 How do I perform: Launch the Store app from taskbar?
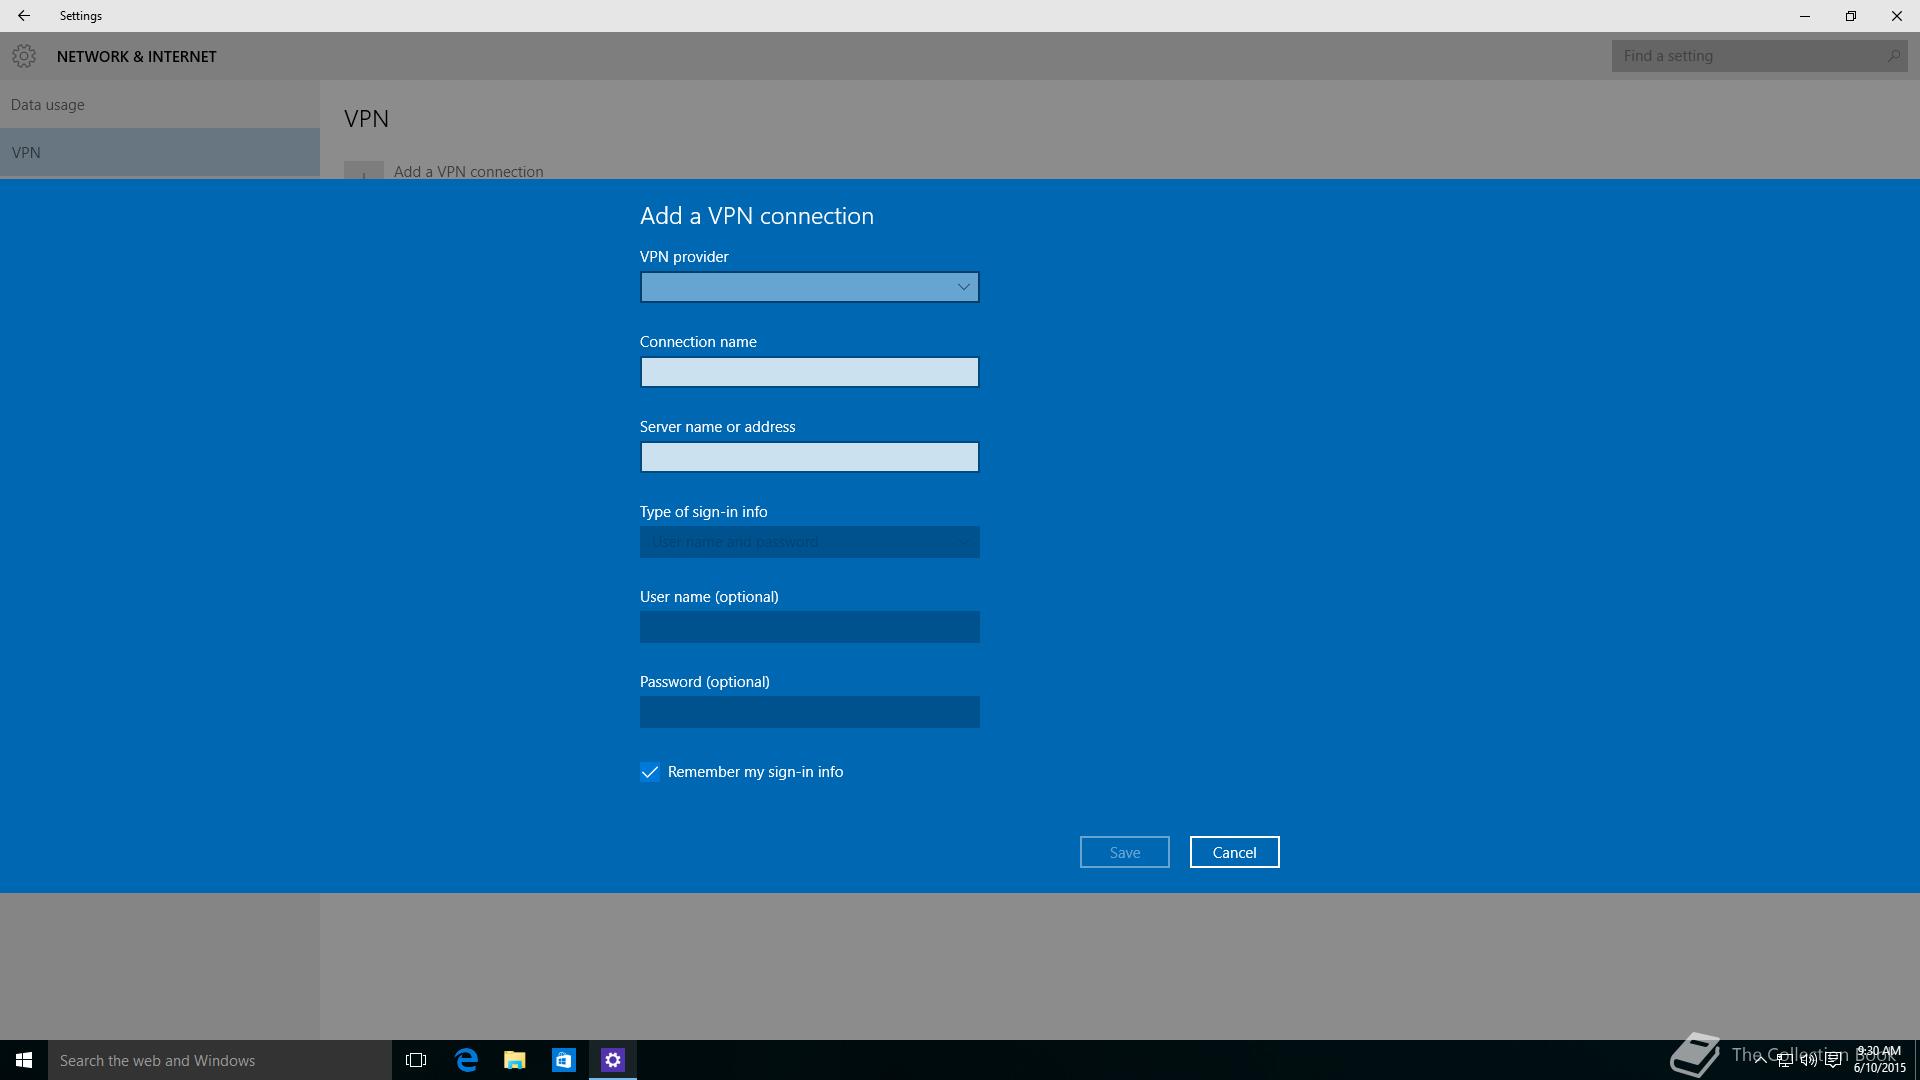click(x=564, y=1060)
